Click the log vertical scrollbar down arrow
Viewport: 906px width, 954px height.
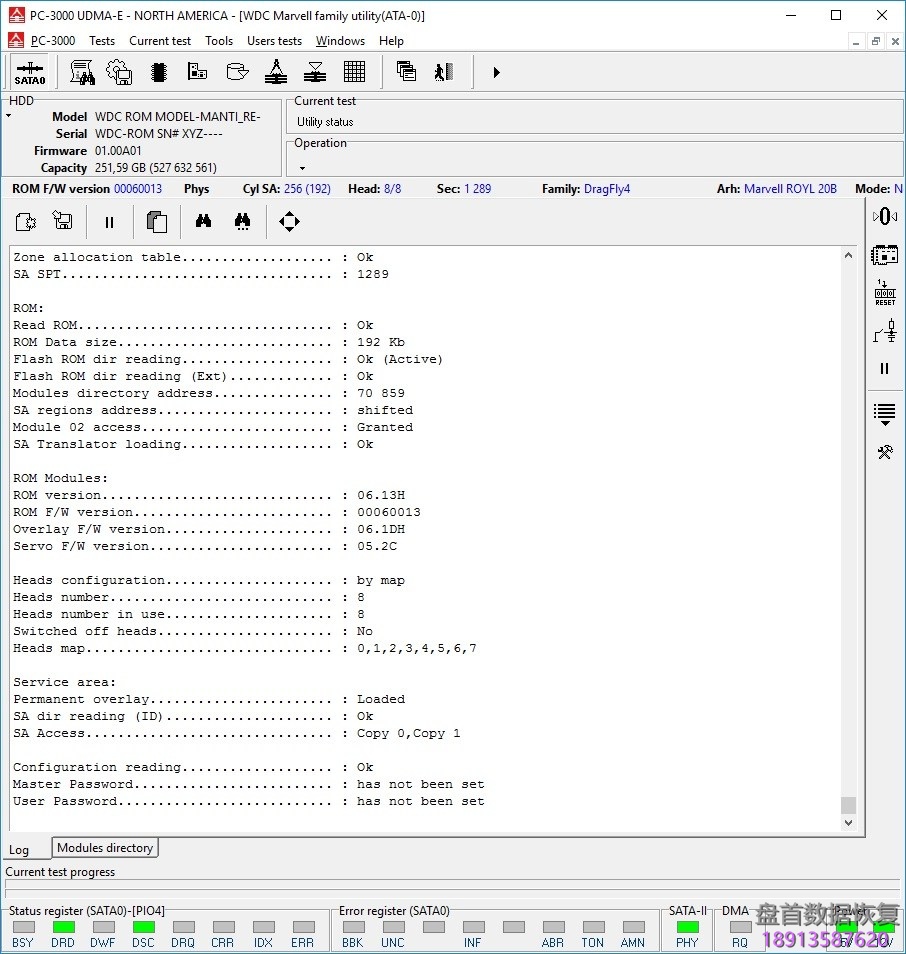[x=849, y=823]
